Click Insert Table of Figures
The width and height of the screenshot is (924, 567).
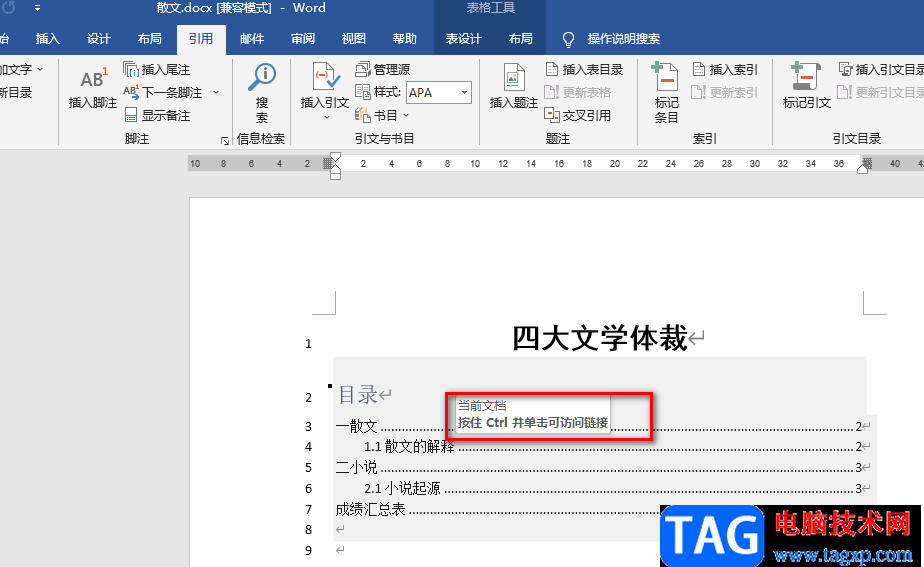[x=584, y=70]
